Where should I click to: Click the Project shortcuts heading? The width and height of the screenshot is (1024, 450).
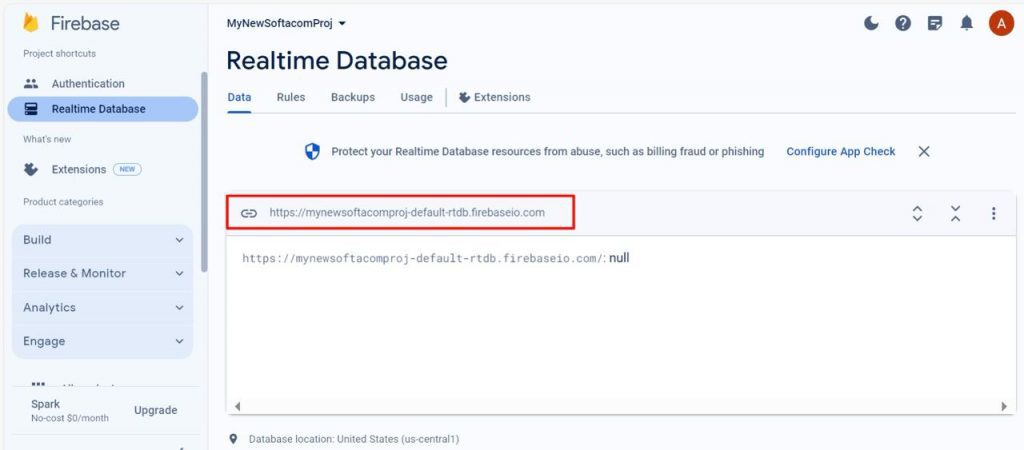tap(59, 54)
